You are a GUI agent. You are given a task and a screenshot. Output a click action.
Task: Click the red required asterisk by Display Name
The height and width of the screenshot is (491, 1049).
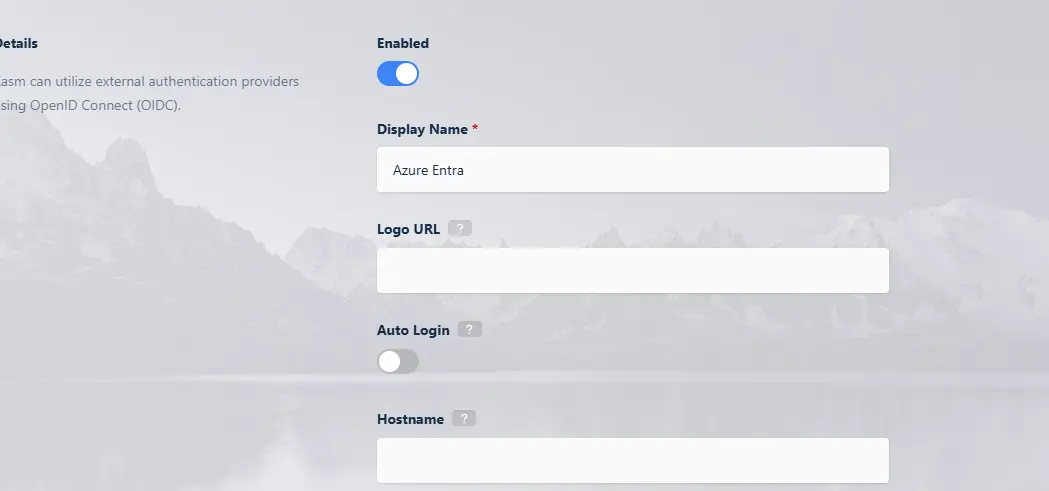point(475,129)
